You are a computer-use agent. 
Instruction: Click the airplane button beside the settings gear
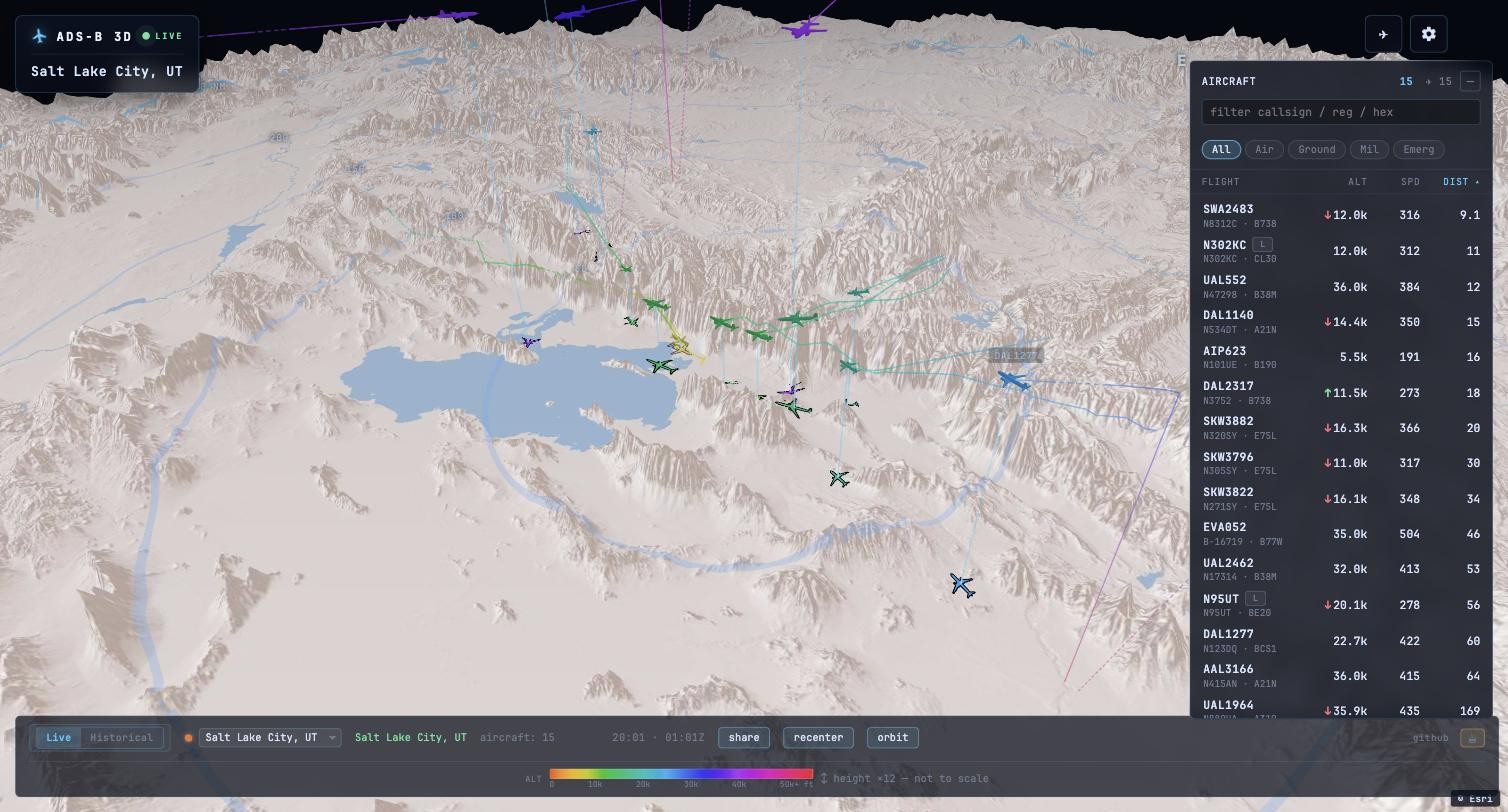[x=1383, y=34]
